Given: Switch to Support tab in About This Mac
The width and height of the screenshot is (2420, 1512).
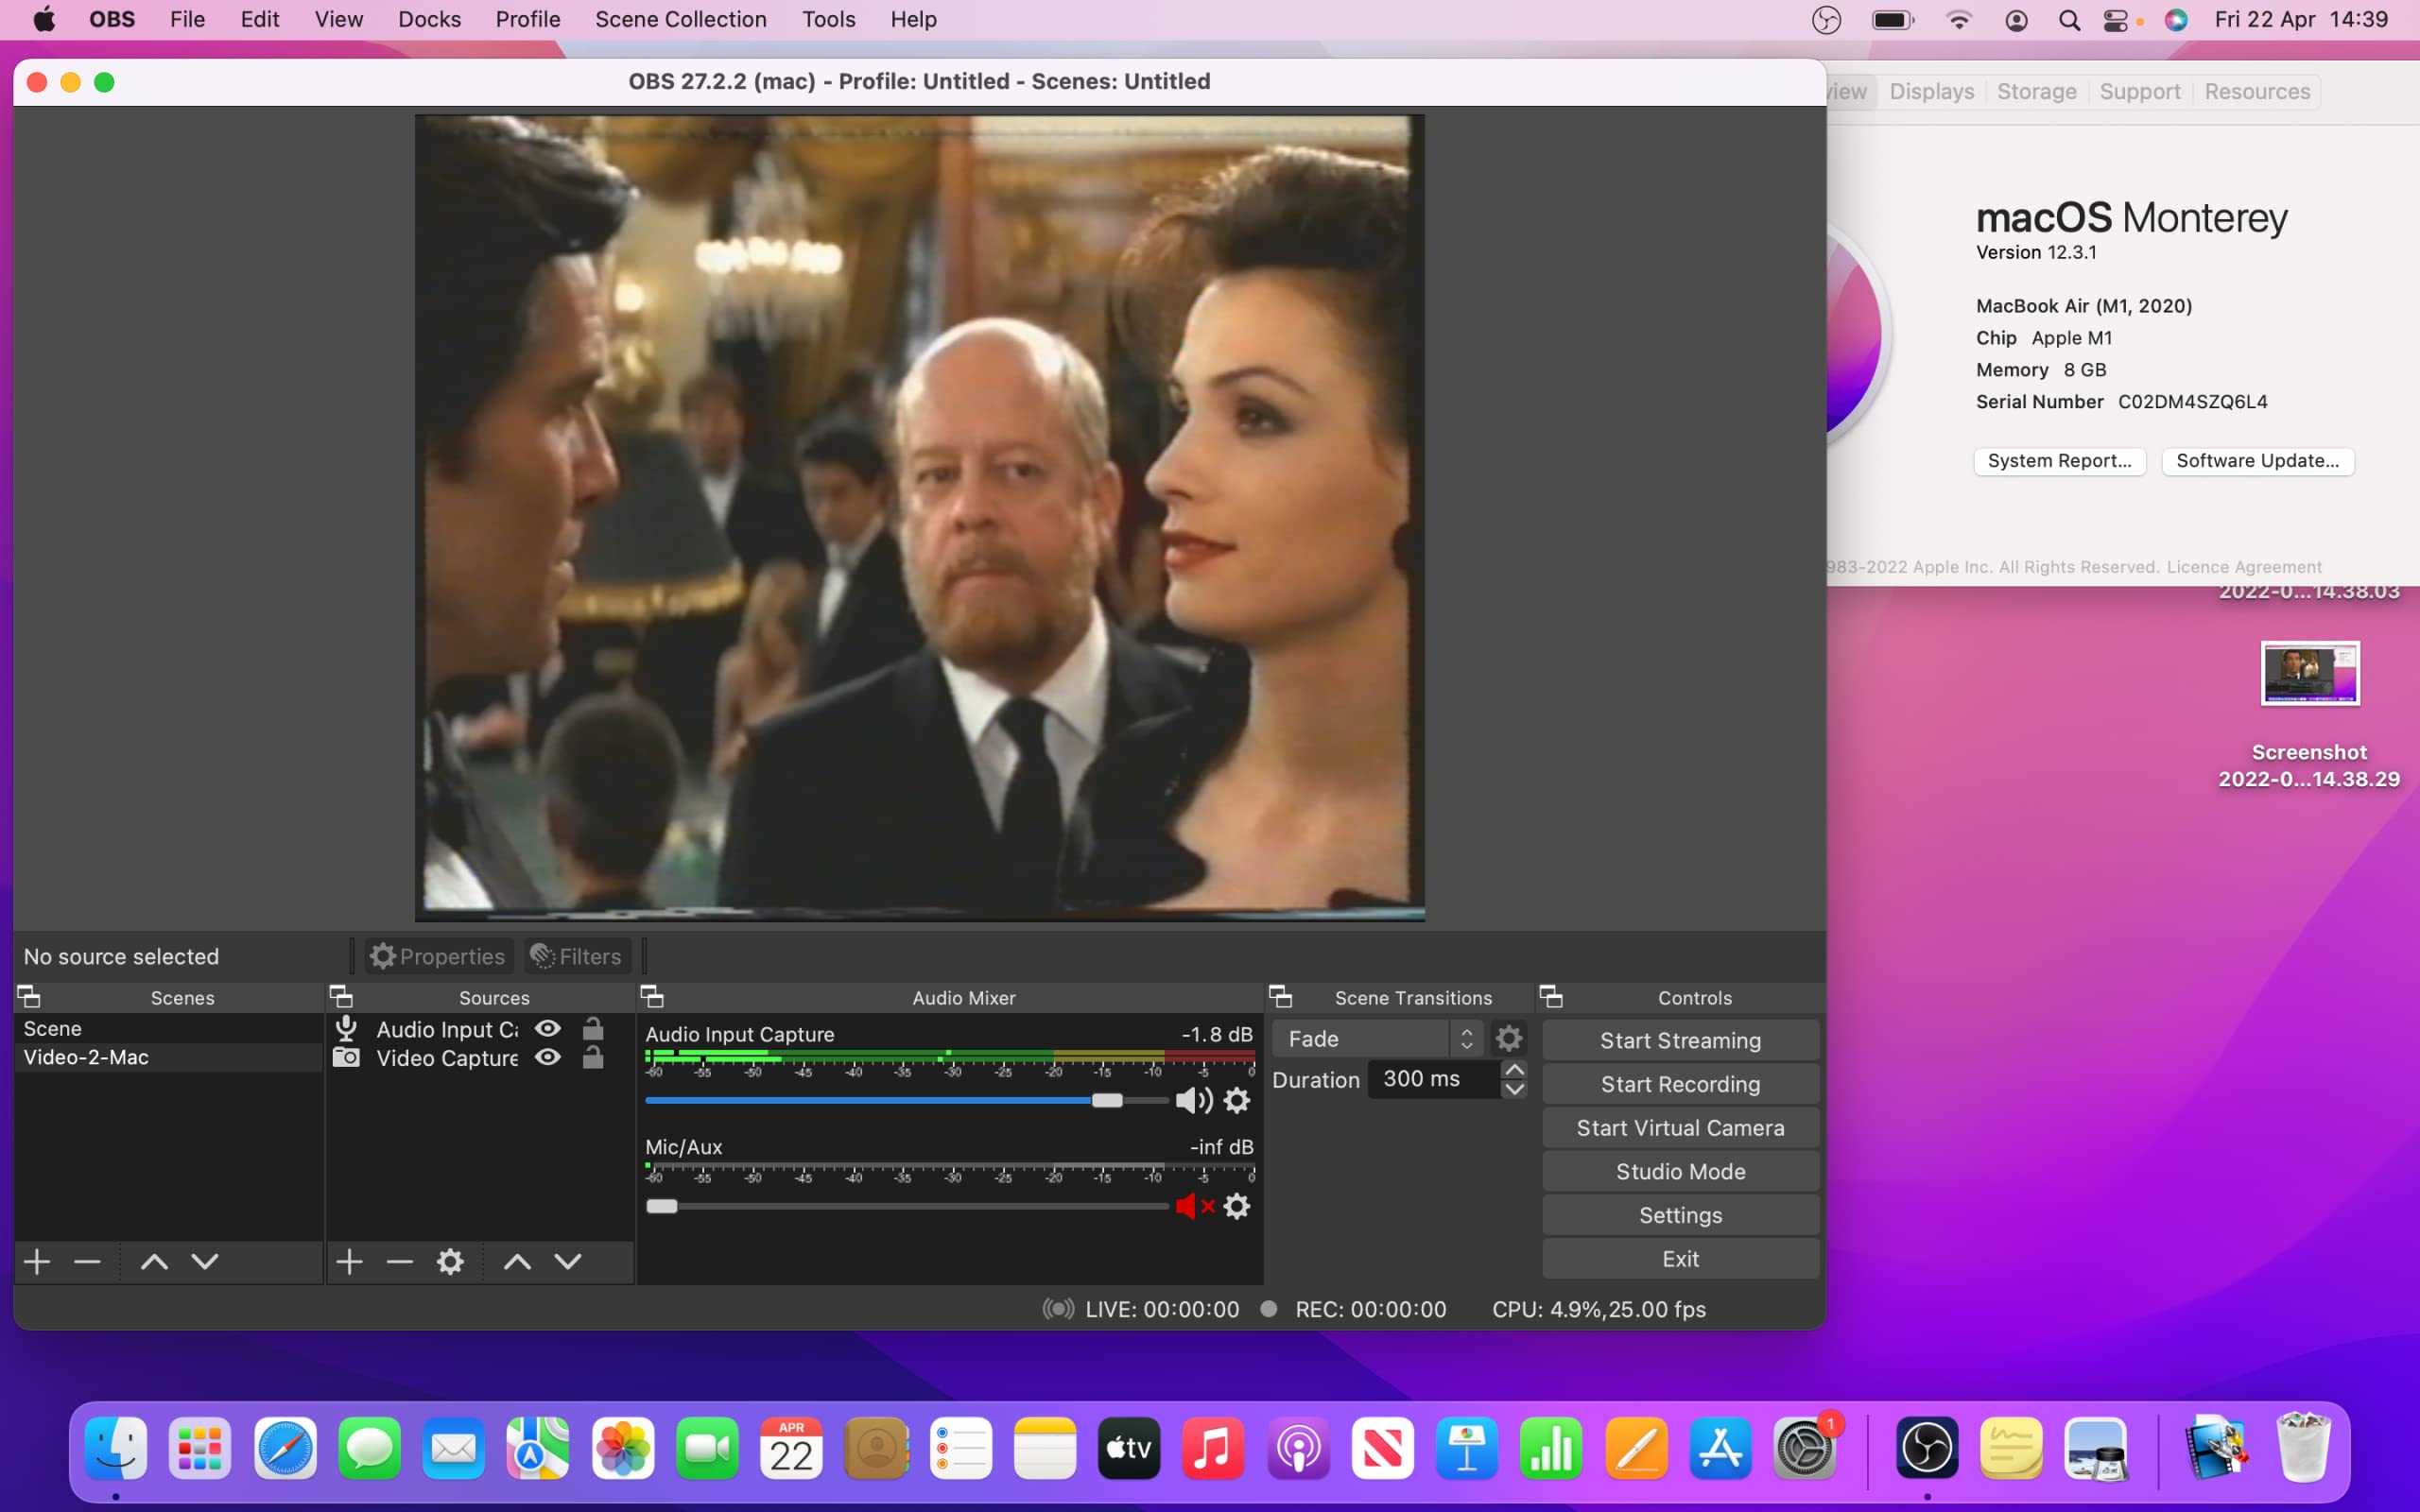Looking at the screenshot, I should pos(2140,91).
